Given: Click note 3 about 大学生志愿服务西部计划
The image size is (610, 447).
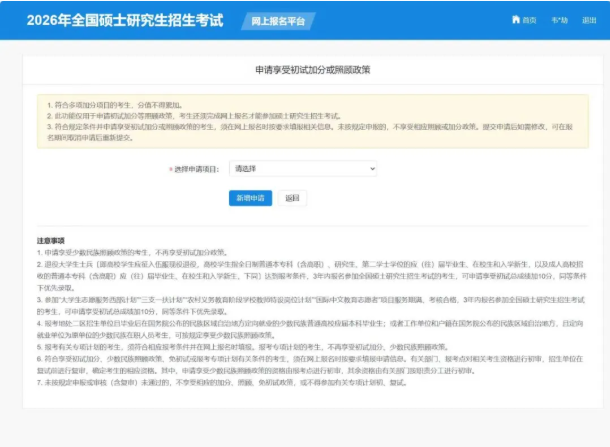Looking at the screenshot, I should pyautogui.click(x=300, y=299).
